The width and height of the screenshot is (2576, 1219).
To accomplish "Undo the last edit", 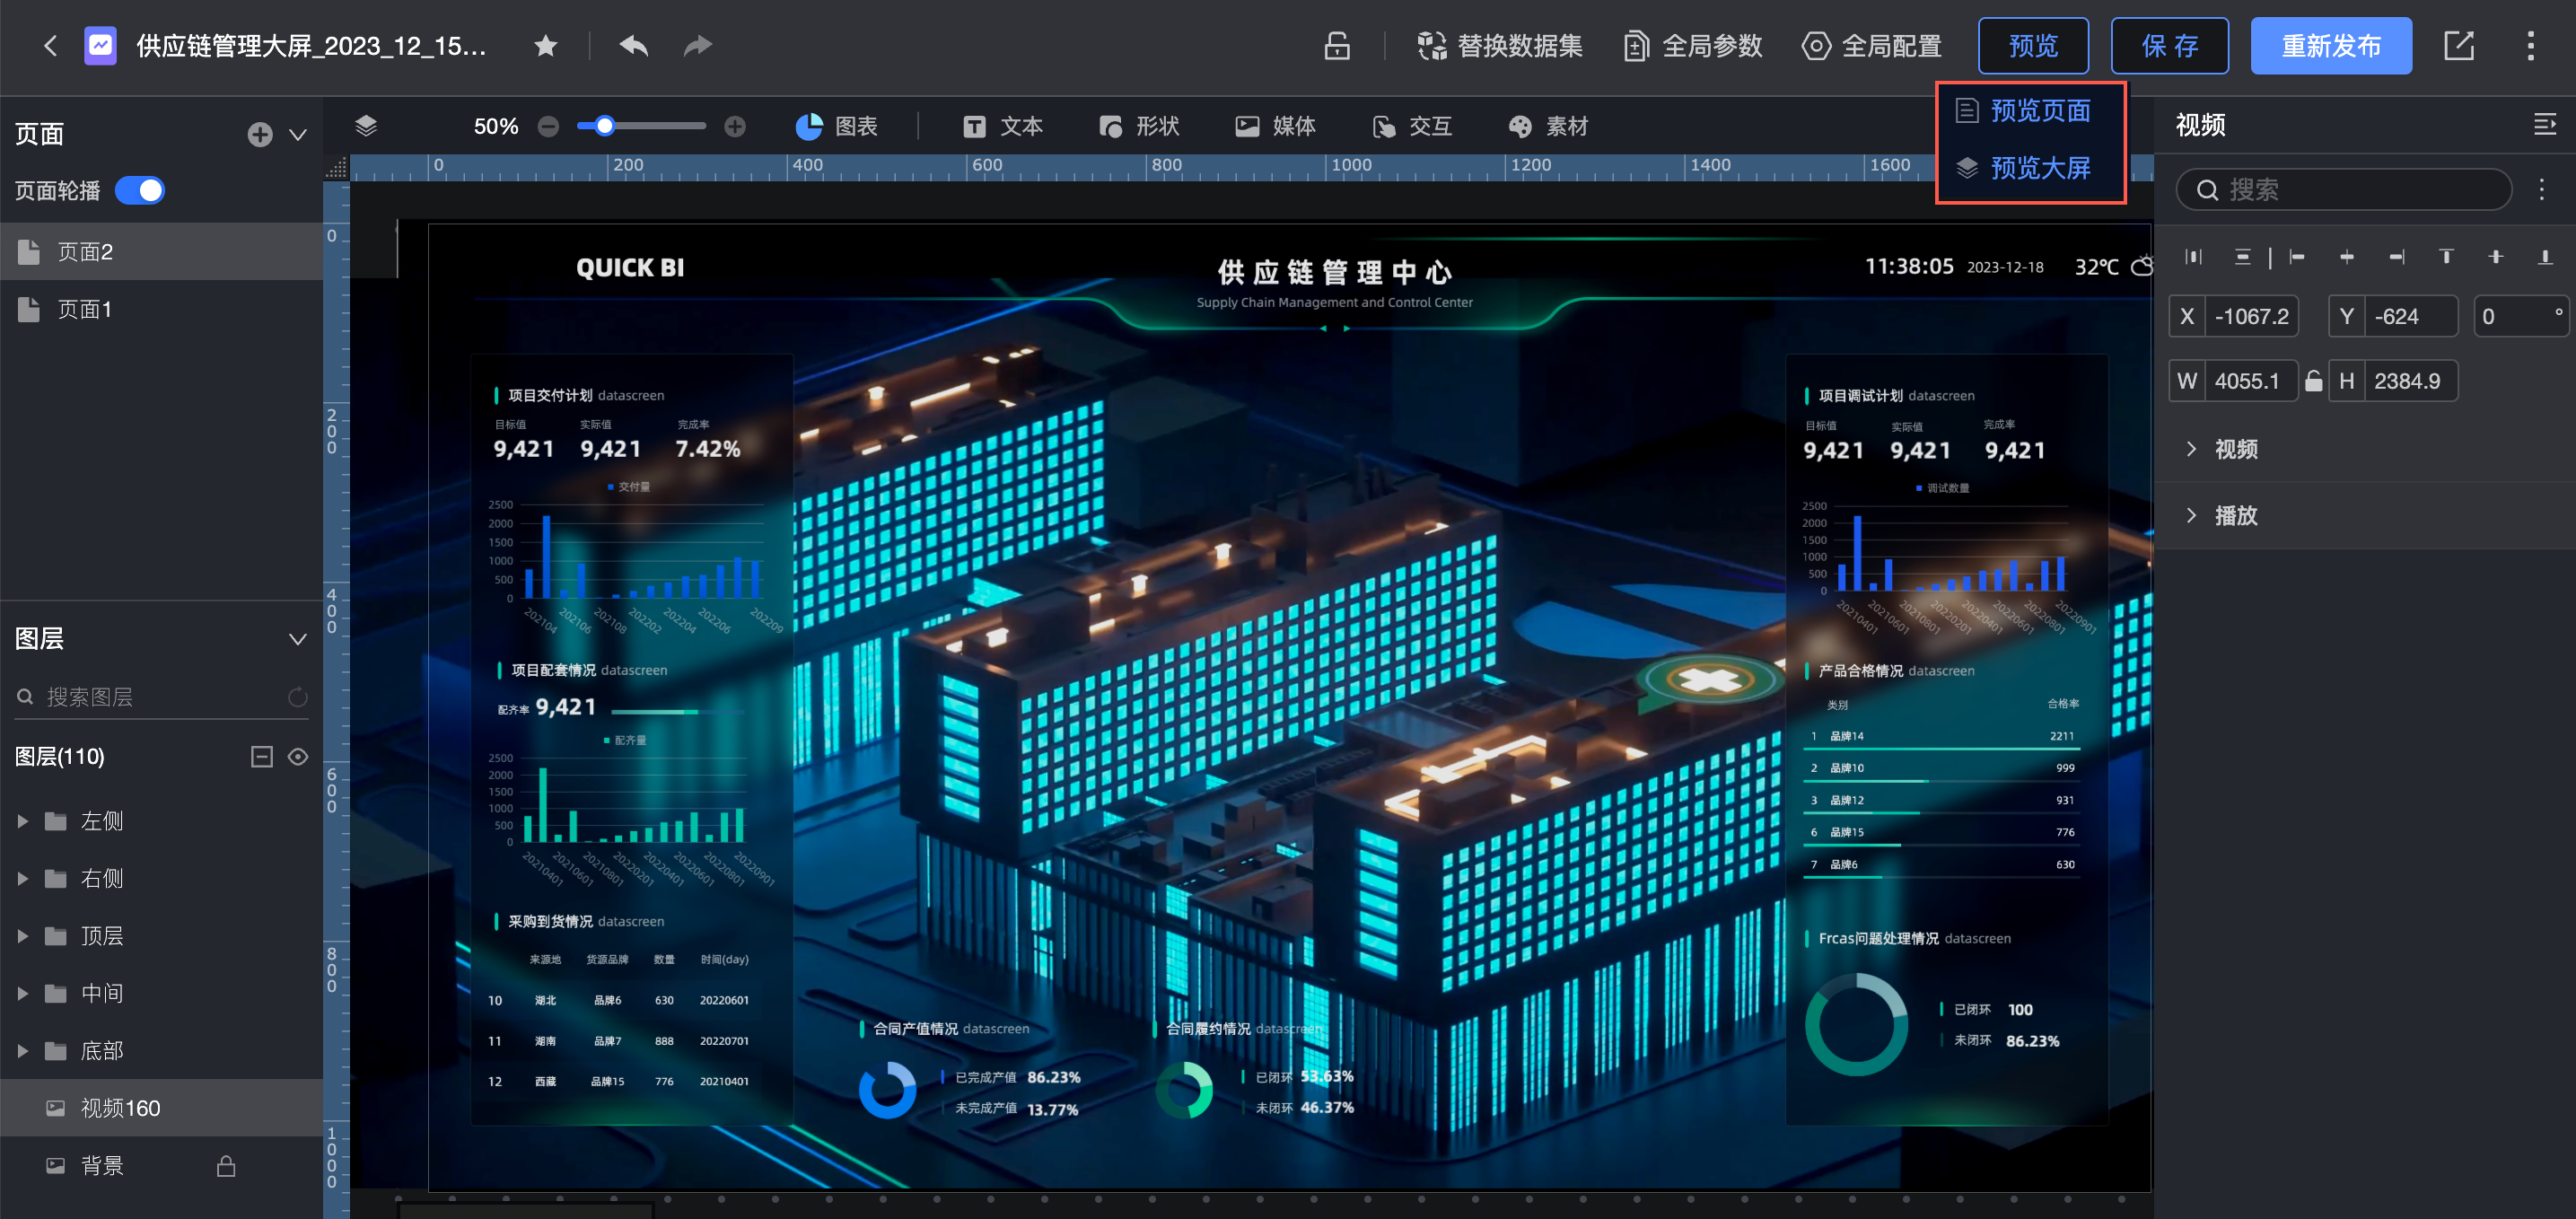I will point(634,46).
